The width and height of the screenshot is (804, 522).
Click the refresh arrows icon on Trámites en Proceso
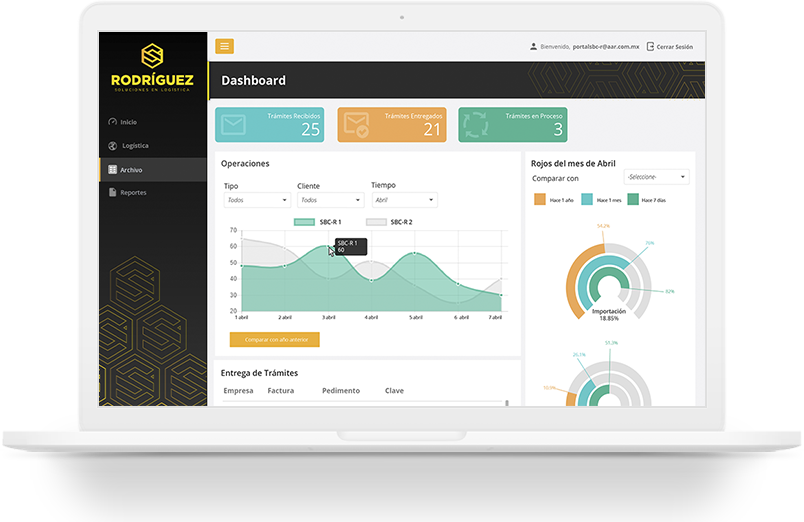pos(478,125)
